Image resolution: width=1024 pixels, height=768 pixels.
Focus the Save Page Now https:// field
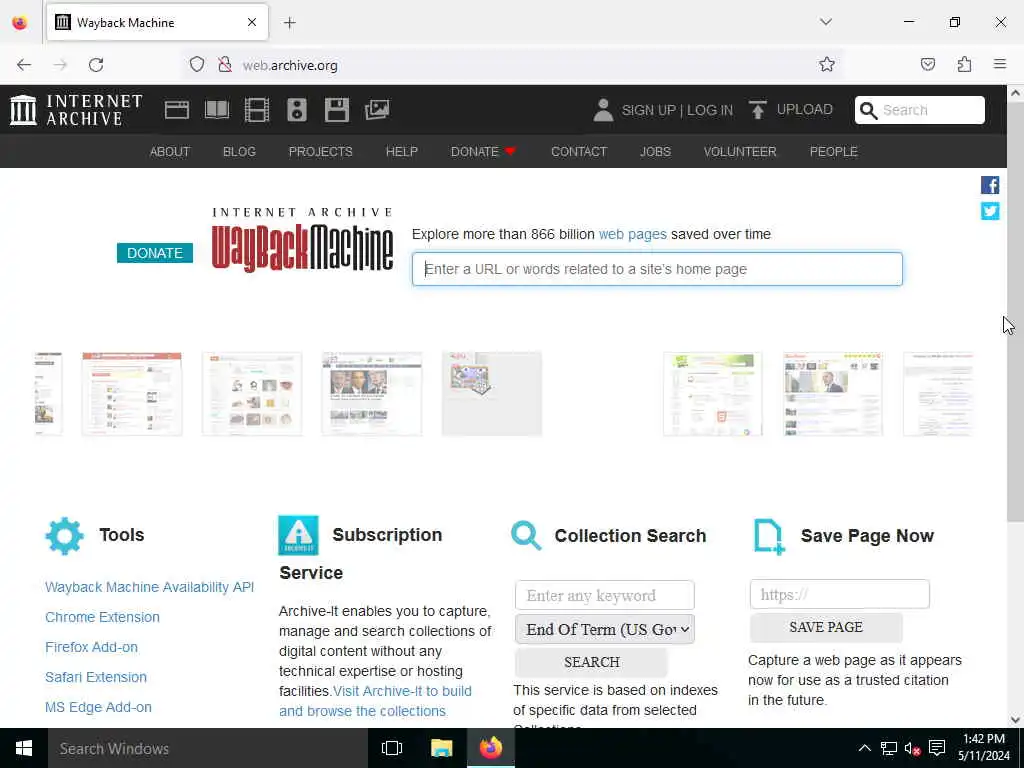point(840,594)
